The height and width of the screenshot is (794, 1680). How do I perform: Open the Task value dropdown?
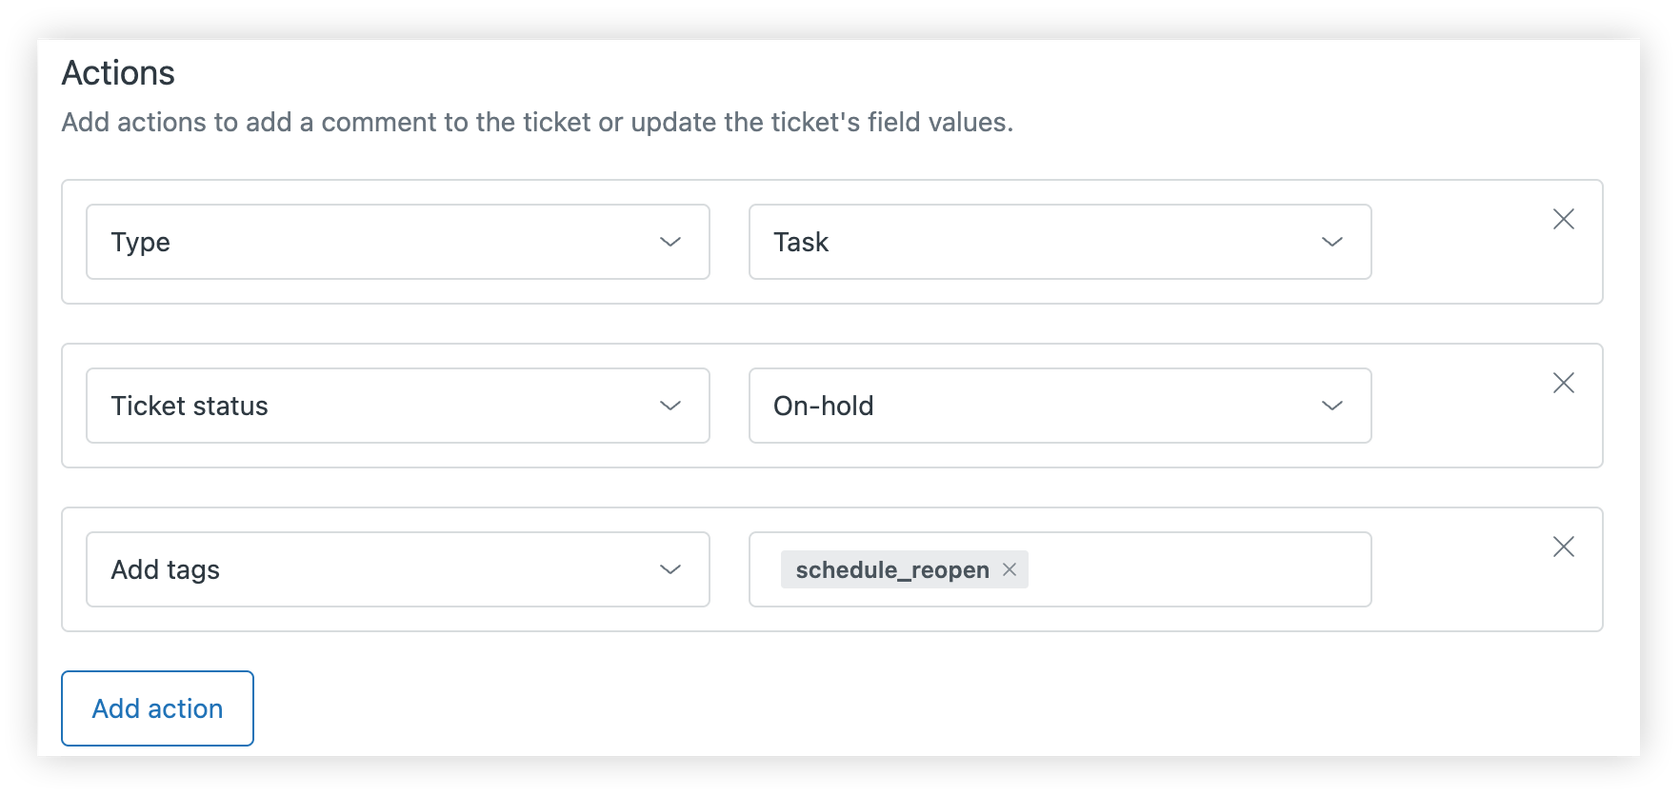(x=1060, y=242)
